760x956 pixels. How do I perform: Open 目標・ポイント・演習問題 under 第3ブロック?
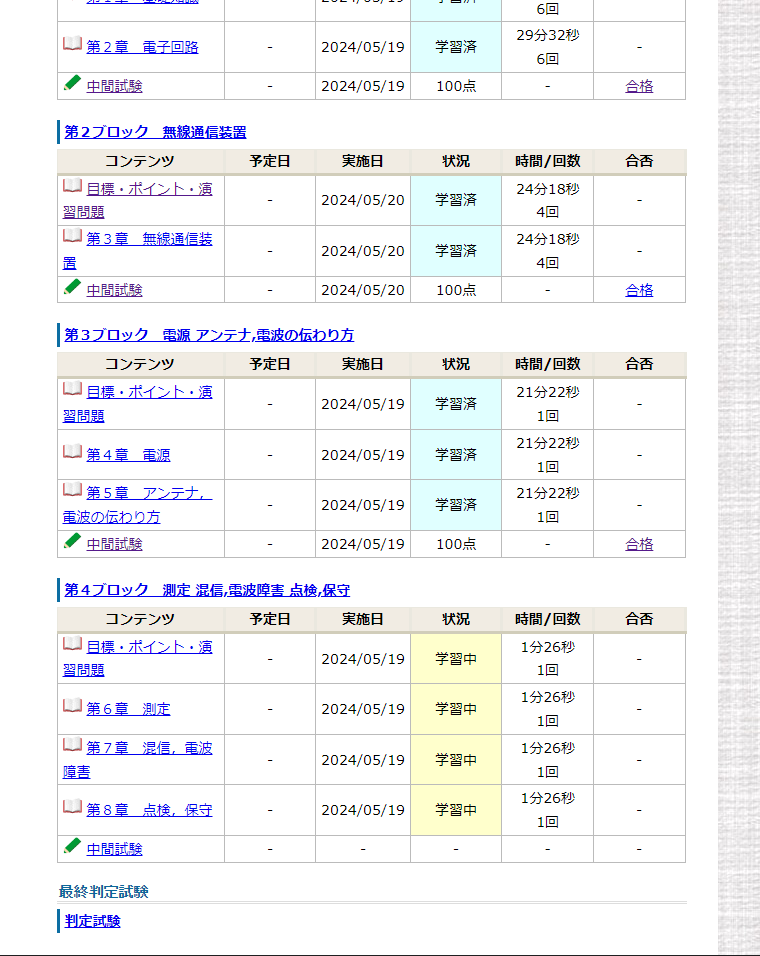coord(149,392)
